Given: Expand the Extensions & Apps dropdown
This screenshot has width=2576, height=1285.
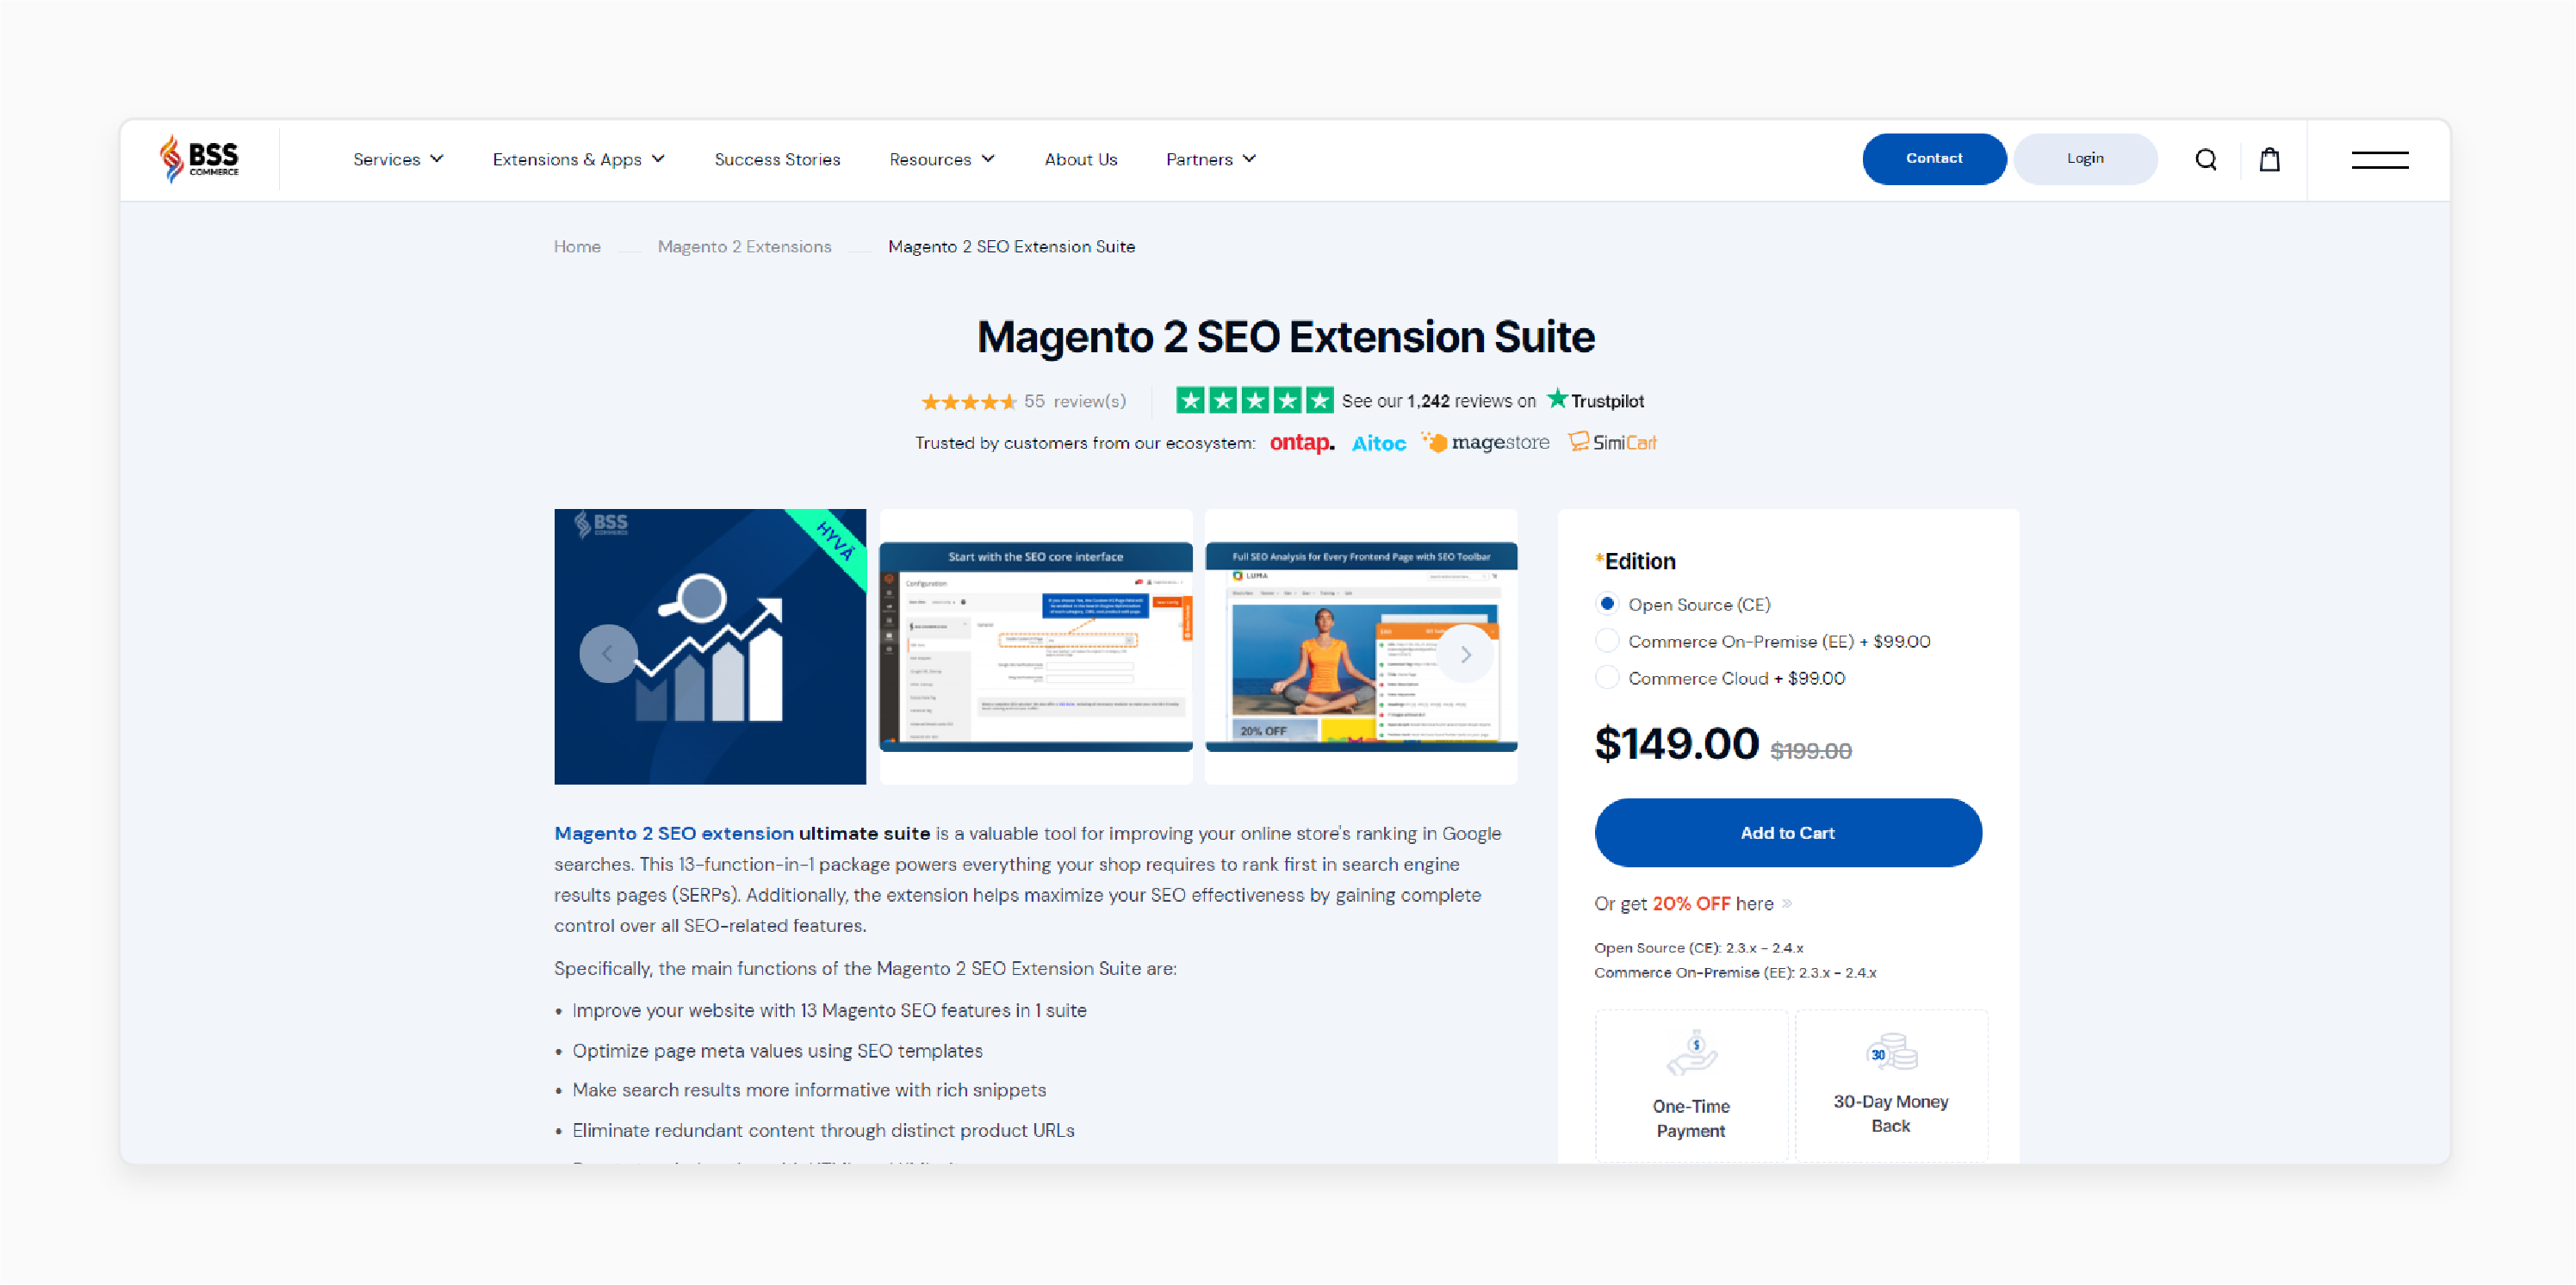Looking at the screenshot, I should tap(578, 159).
